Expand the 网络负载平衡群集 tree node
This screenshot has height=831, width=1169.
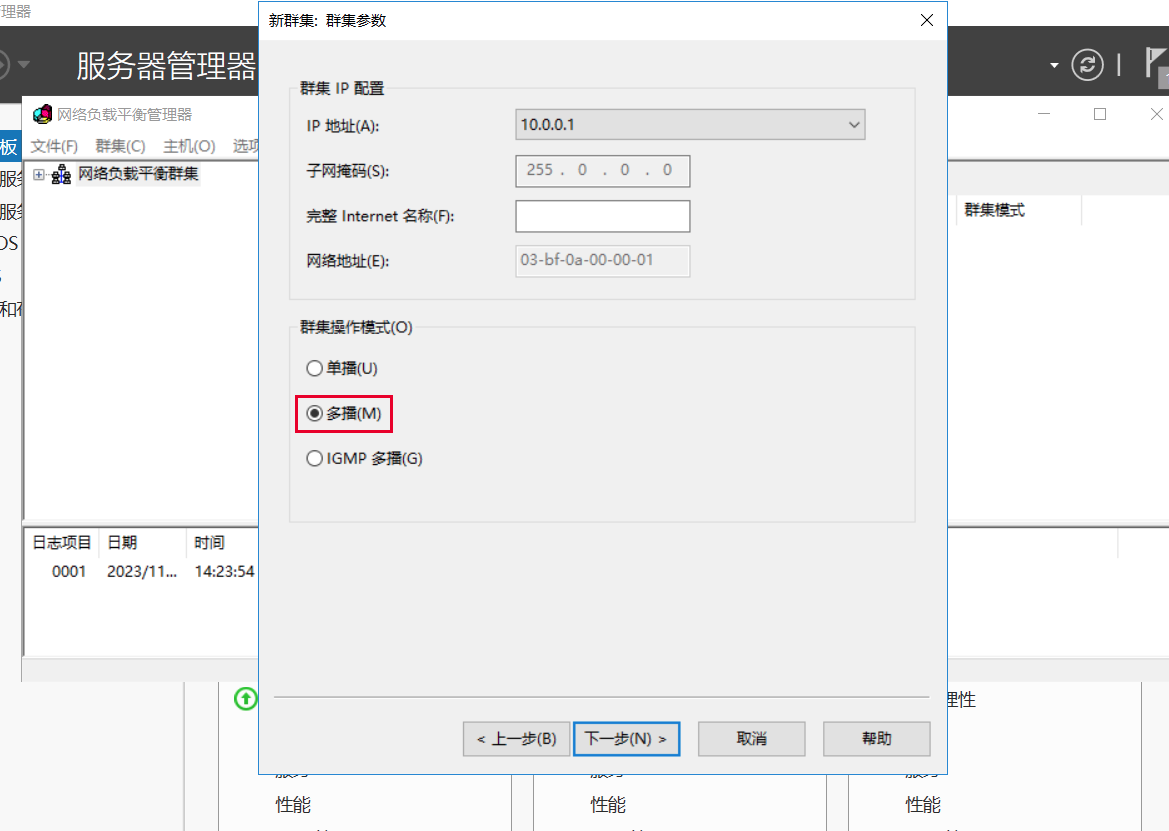39,175
